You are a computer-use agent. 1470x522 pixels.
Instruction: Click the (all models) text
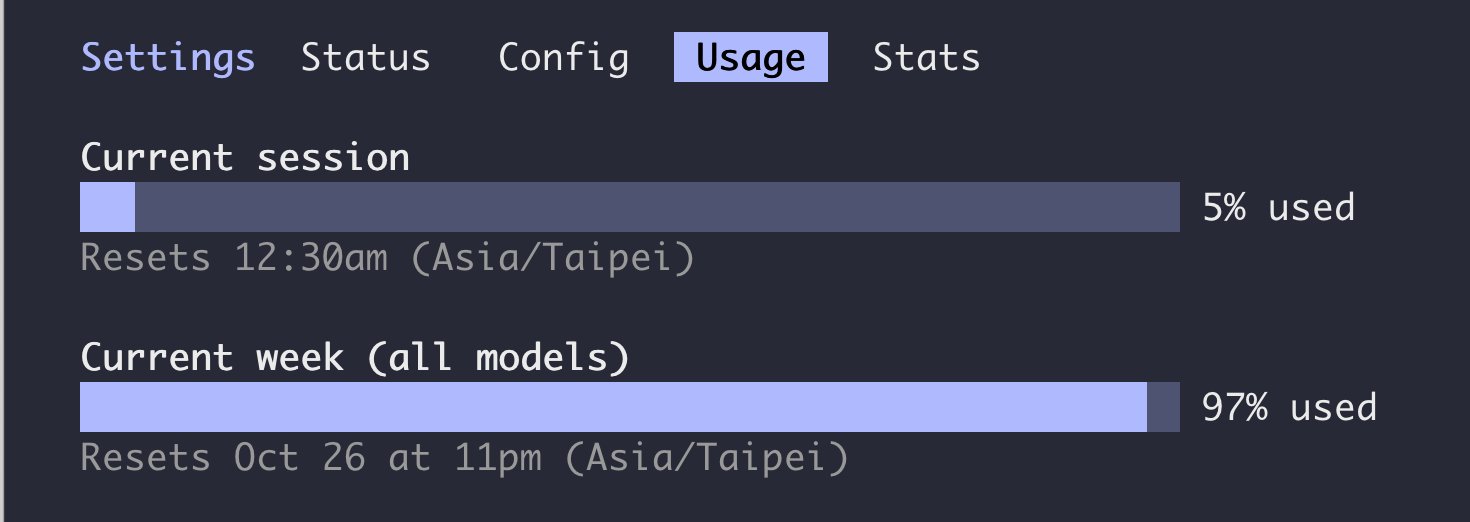coord(498,359)
